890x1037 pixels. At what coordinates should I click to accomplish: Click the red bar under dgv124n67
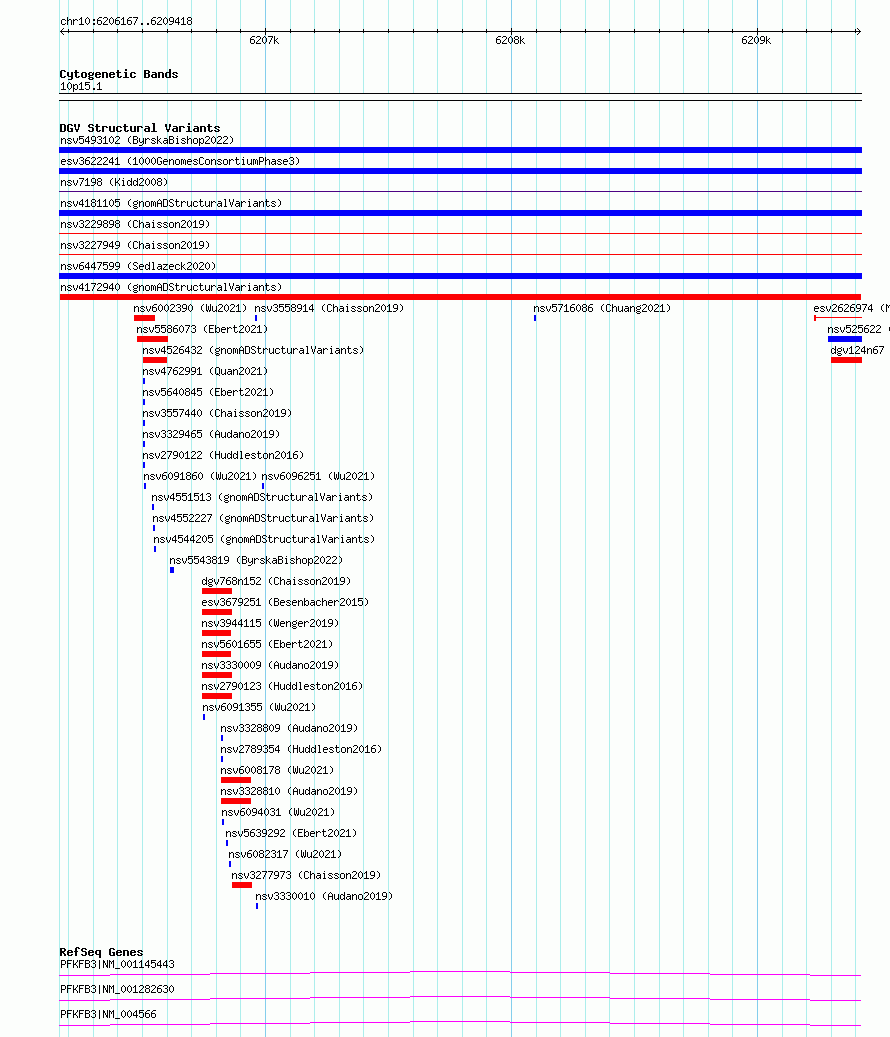click(846, 360)
